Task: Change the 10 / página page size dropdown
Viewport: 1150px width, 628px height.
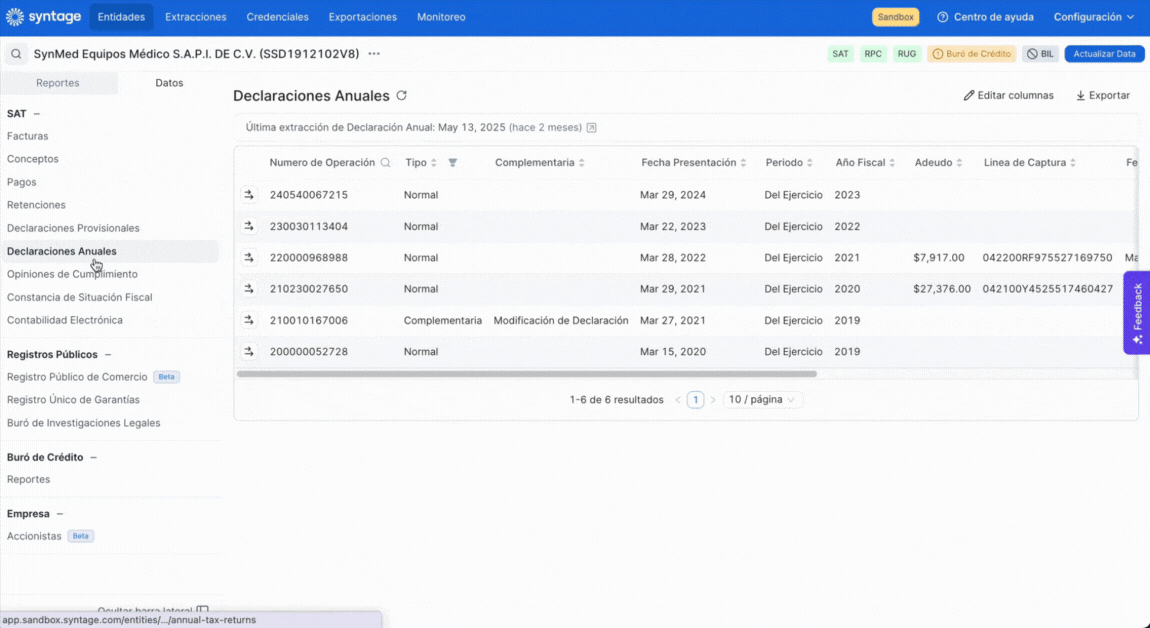Action: point(762,400)
